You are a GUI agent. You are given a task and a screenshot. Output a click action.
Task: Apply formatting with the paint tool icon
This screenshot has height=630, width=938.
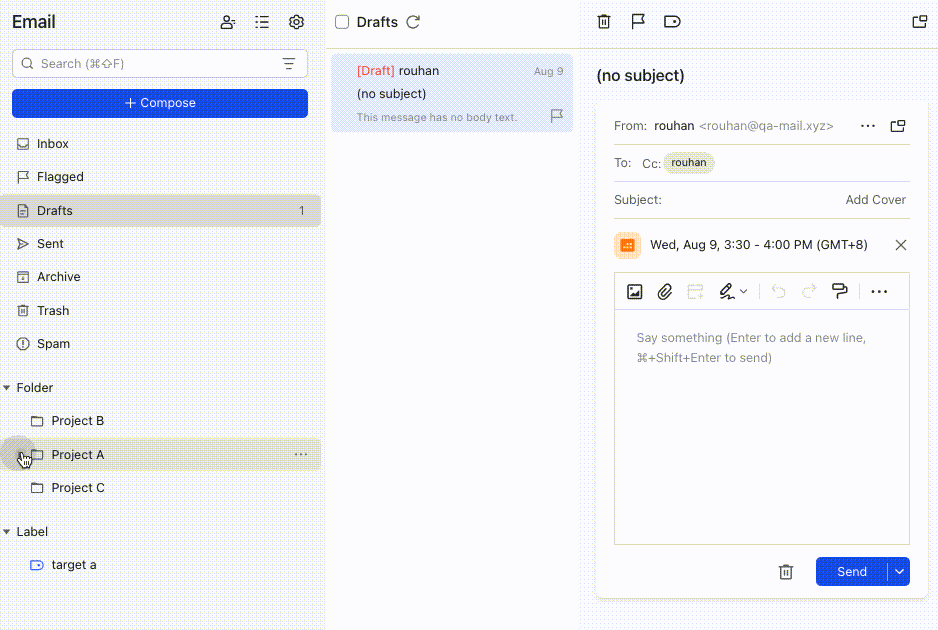(x=839, y=291)
